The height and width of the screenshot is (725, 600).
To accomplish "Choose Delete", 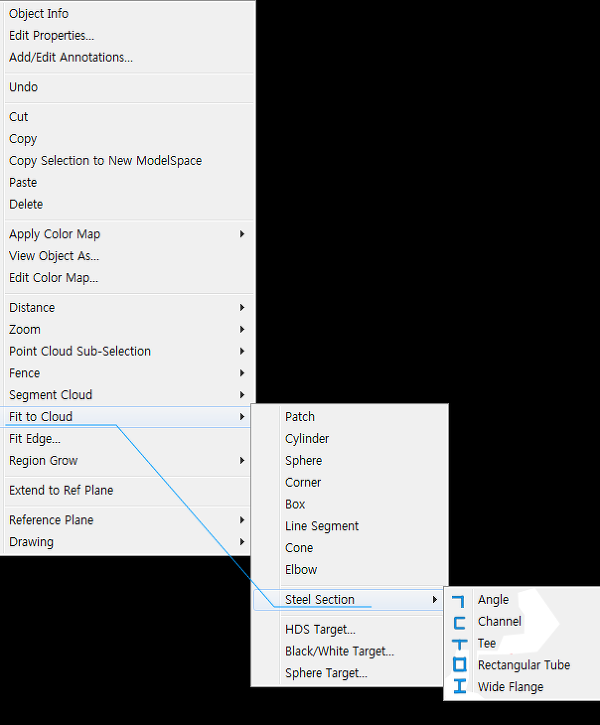I will click(x=26, y=204).
